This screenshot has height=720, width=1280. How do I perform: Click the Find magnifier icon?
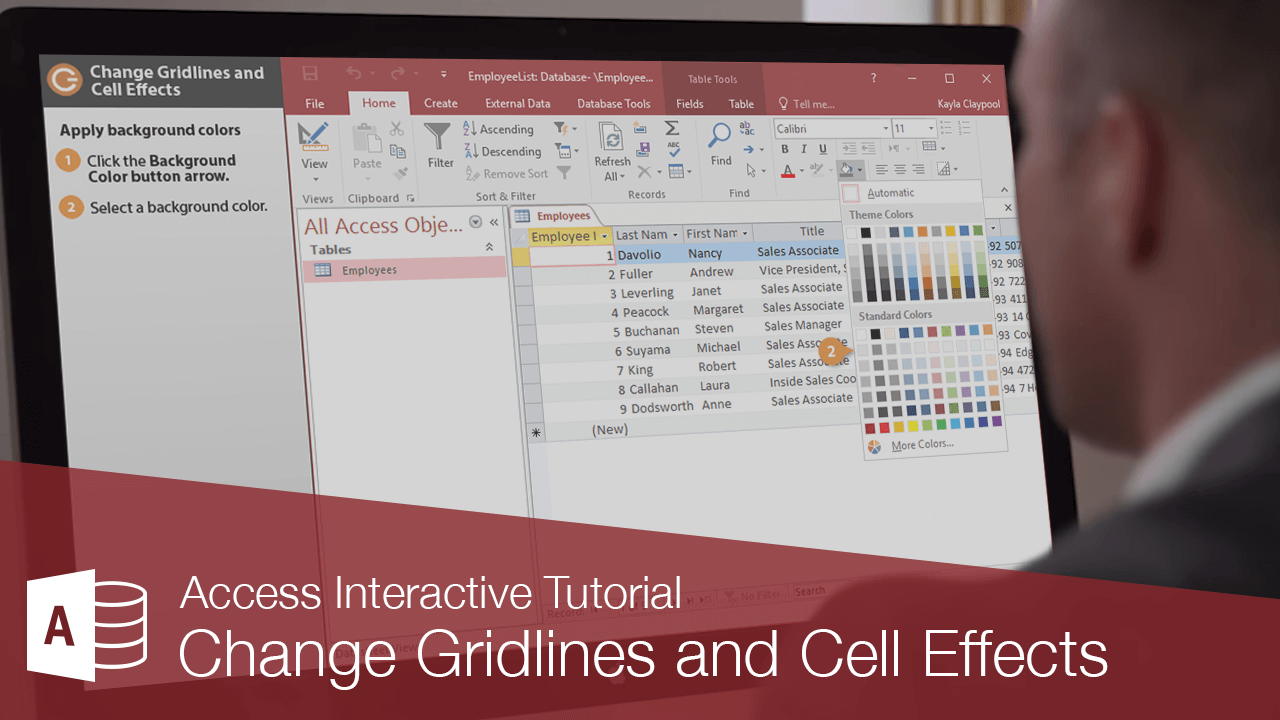click(x=719, y=132)
